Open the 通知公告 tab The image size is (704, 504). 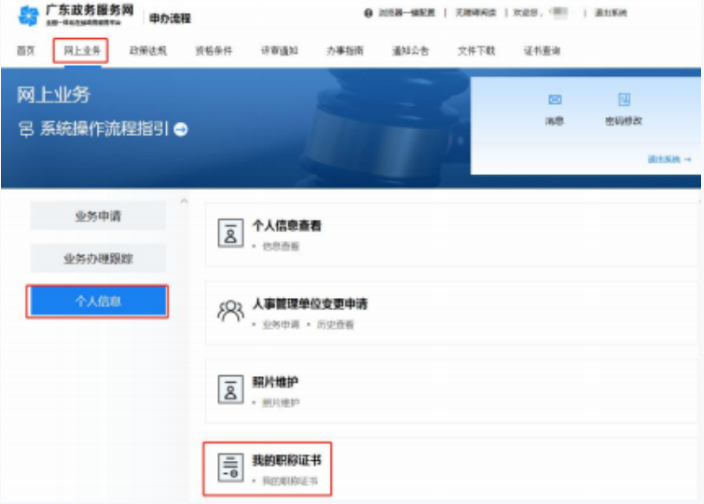coord(410,51)
